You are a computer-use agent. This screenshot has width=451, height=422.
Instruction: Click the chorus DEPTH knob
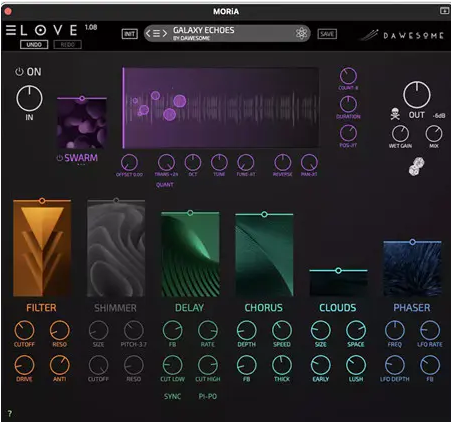click(246, 331)
